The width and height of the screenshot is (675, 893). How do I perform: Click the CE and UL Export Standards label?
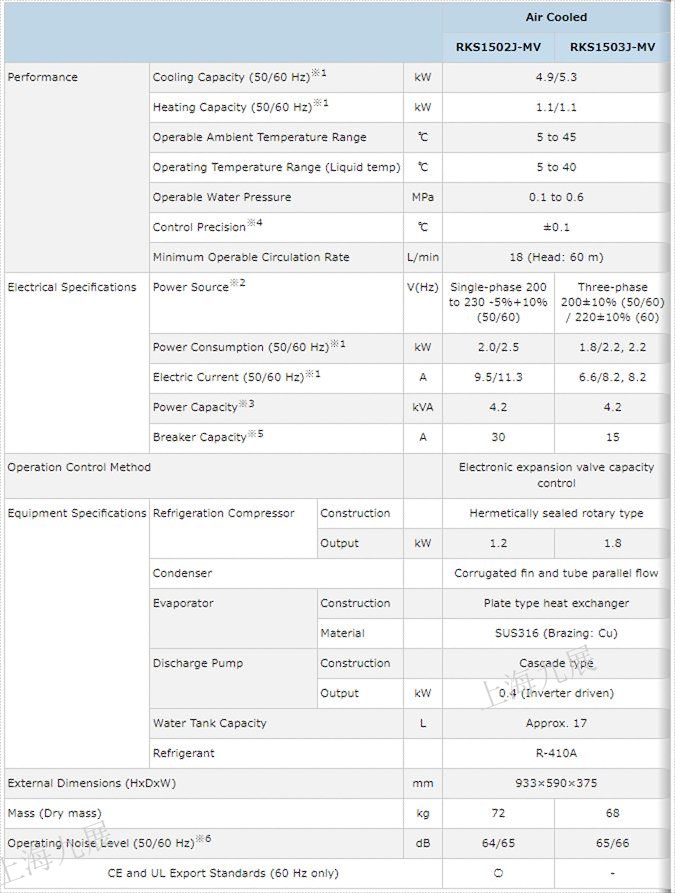click(x=223, y=873)
